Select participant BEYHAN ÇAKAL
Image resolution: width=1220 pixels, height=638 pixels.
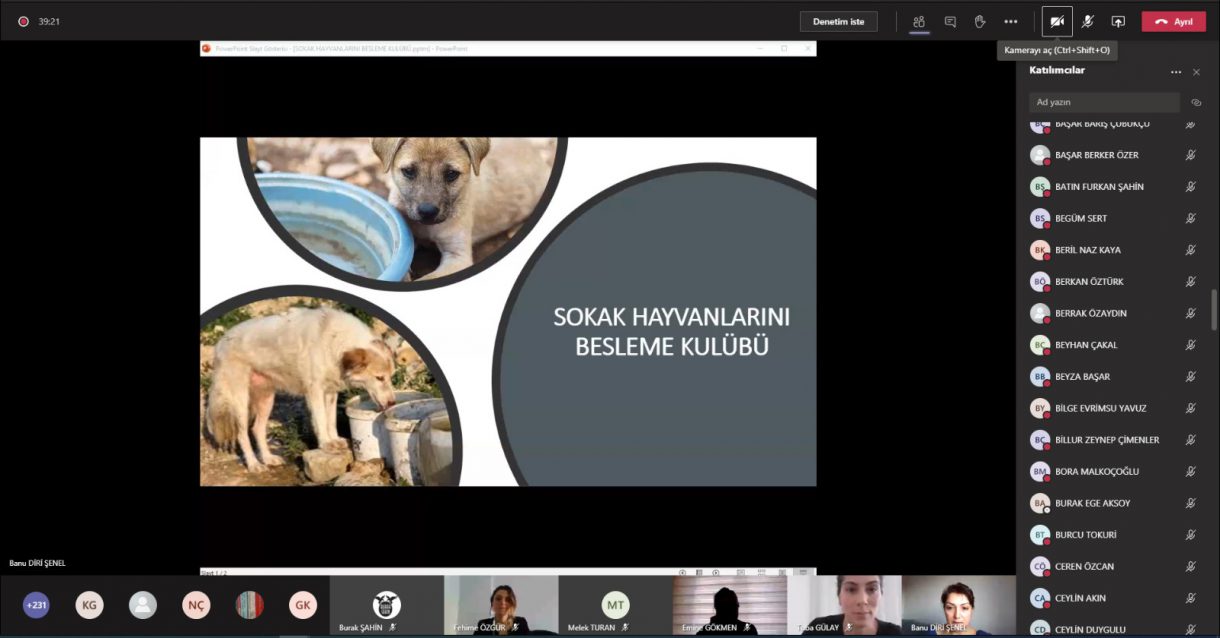[x=1114, y=345]
